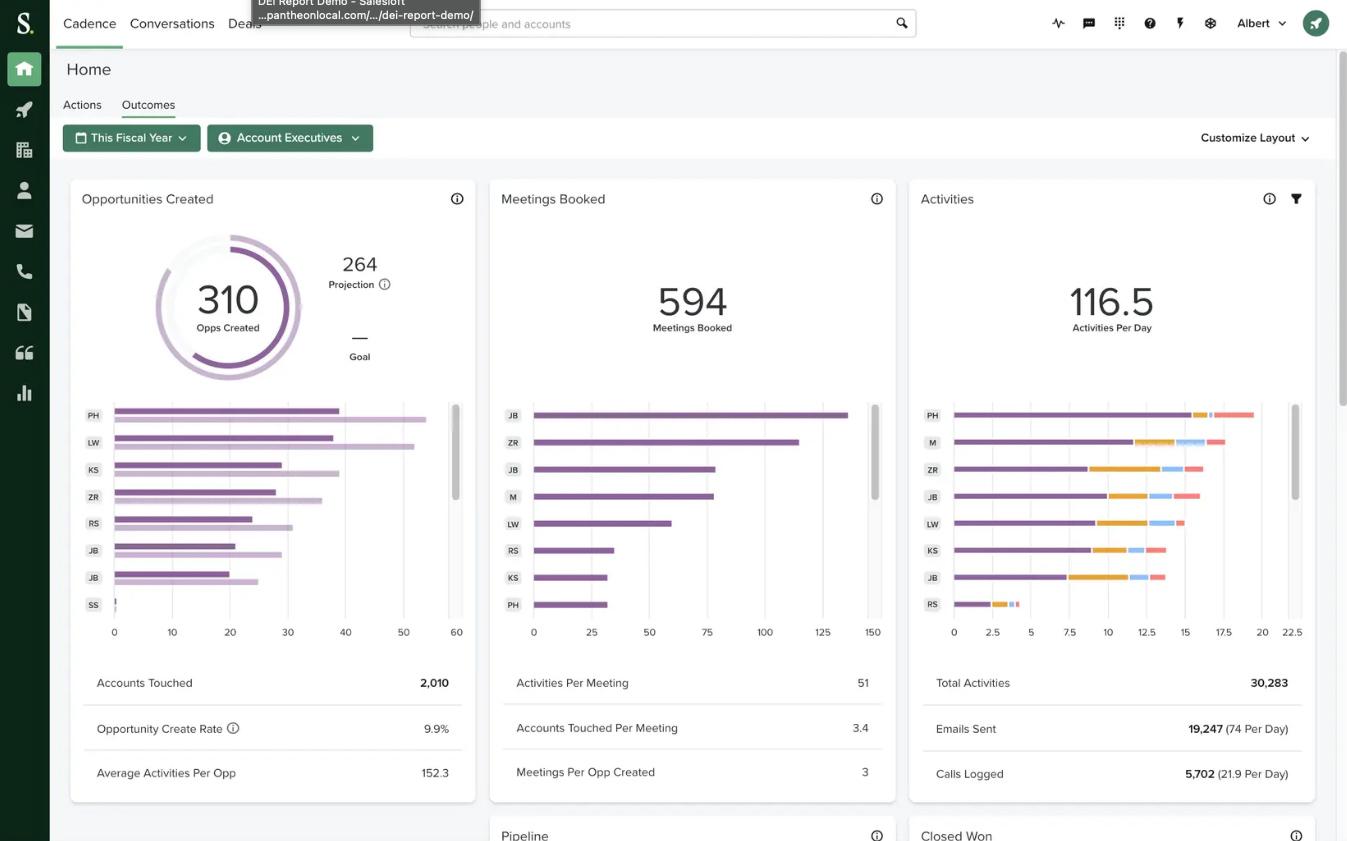Open the Activities card filter icon
The image size is (1347, 841).
click(x=1296, y=199)
